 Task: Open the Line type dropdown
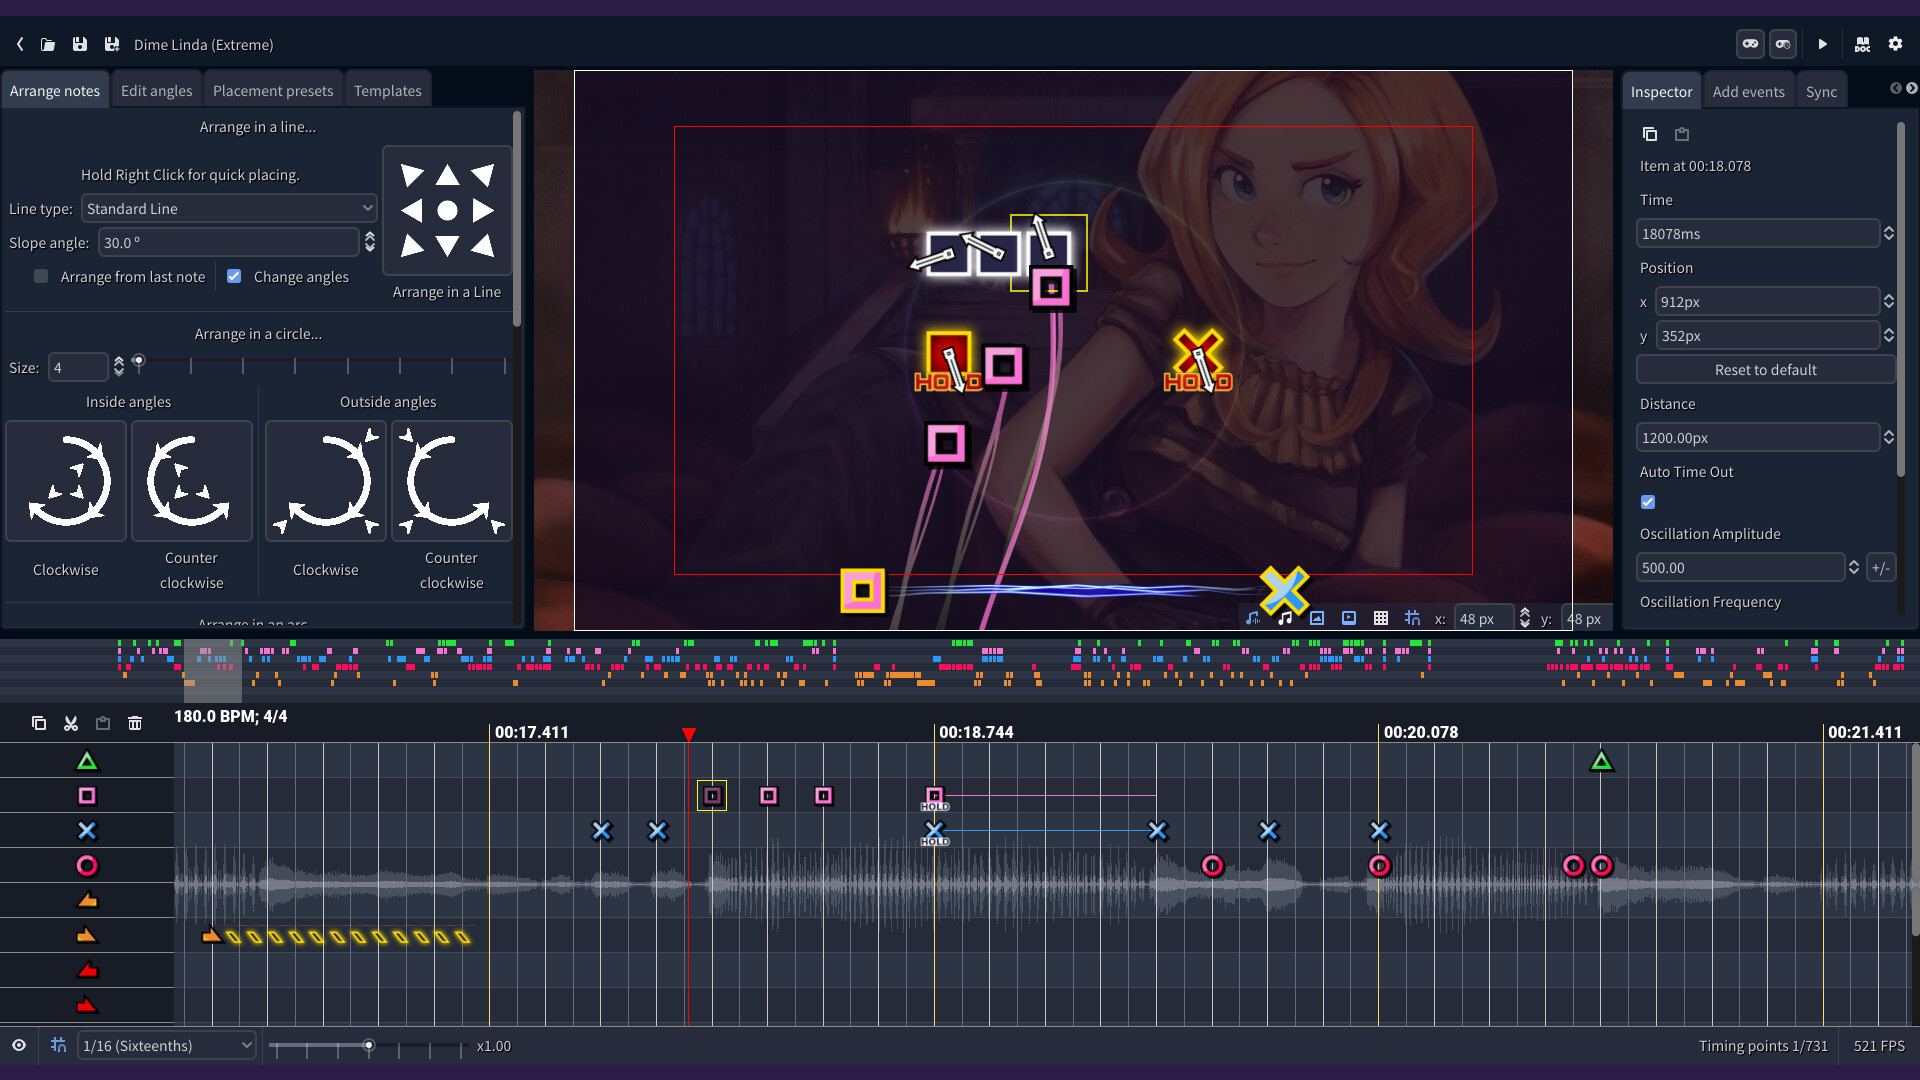229,209
